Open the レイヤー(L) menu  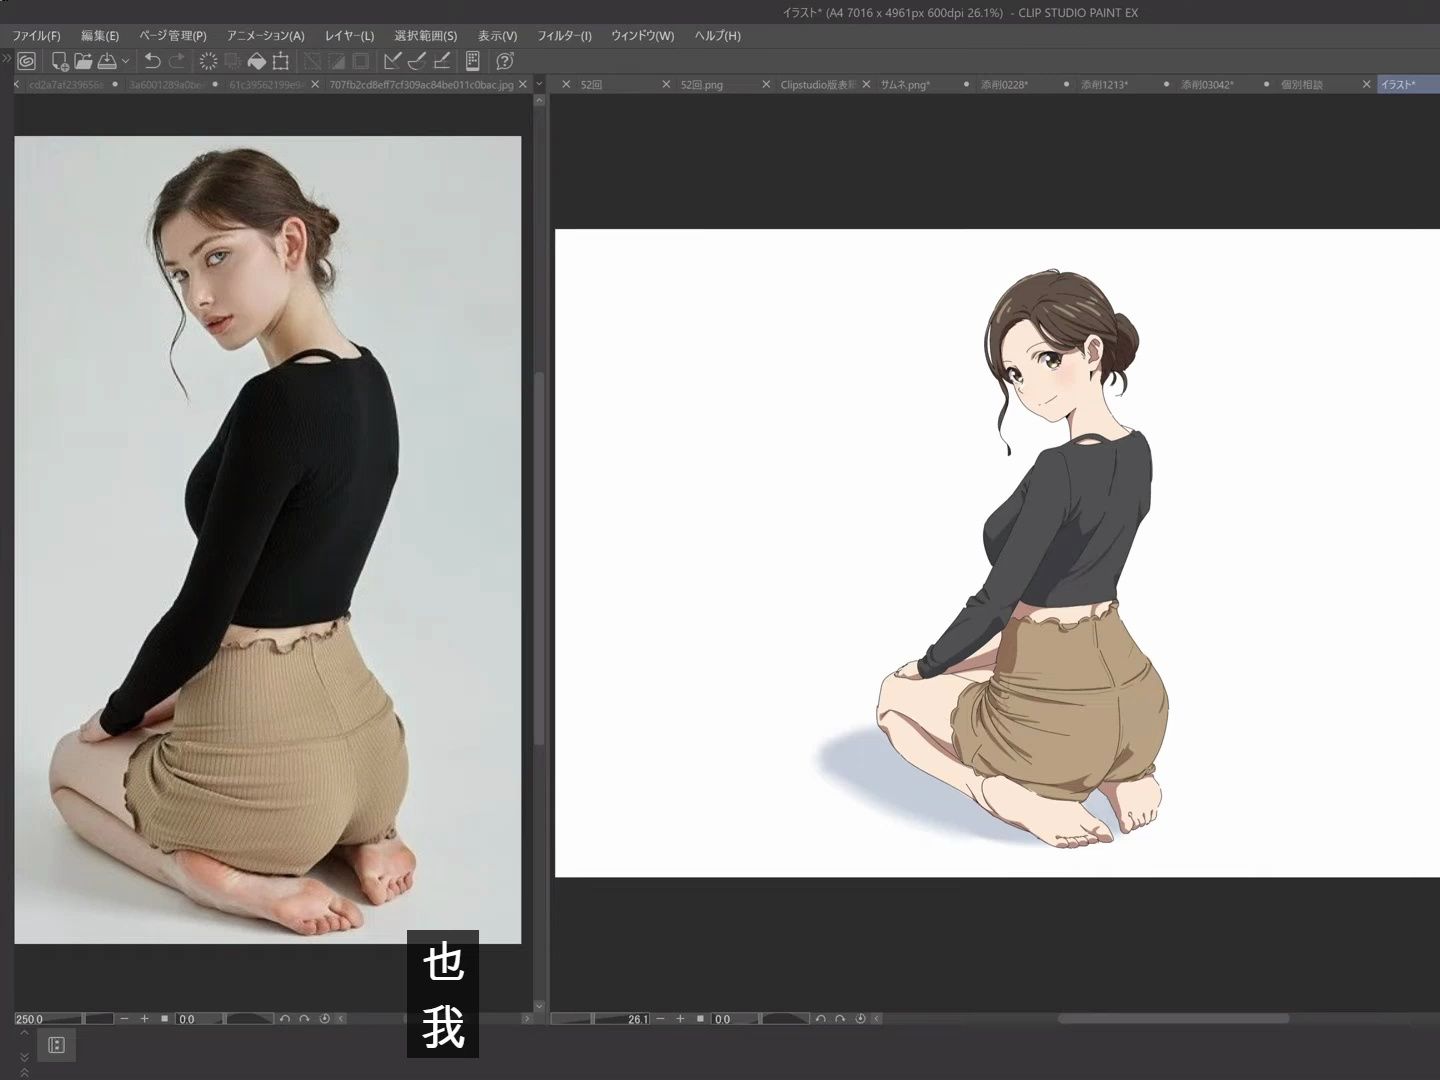(x=350, y=36)
